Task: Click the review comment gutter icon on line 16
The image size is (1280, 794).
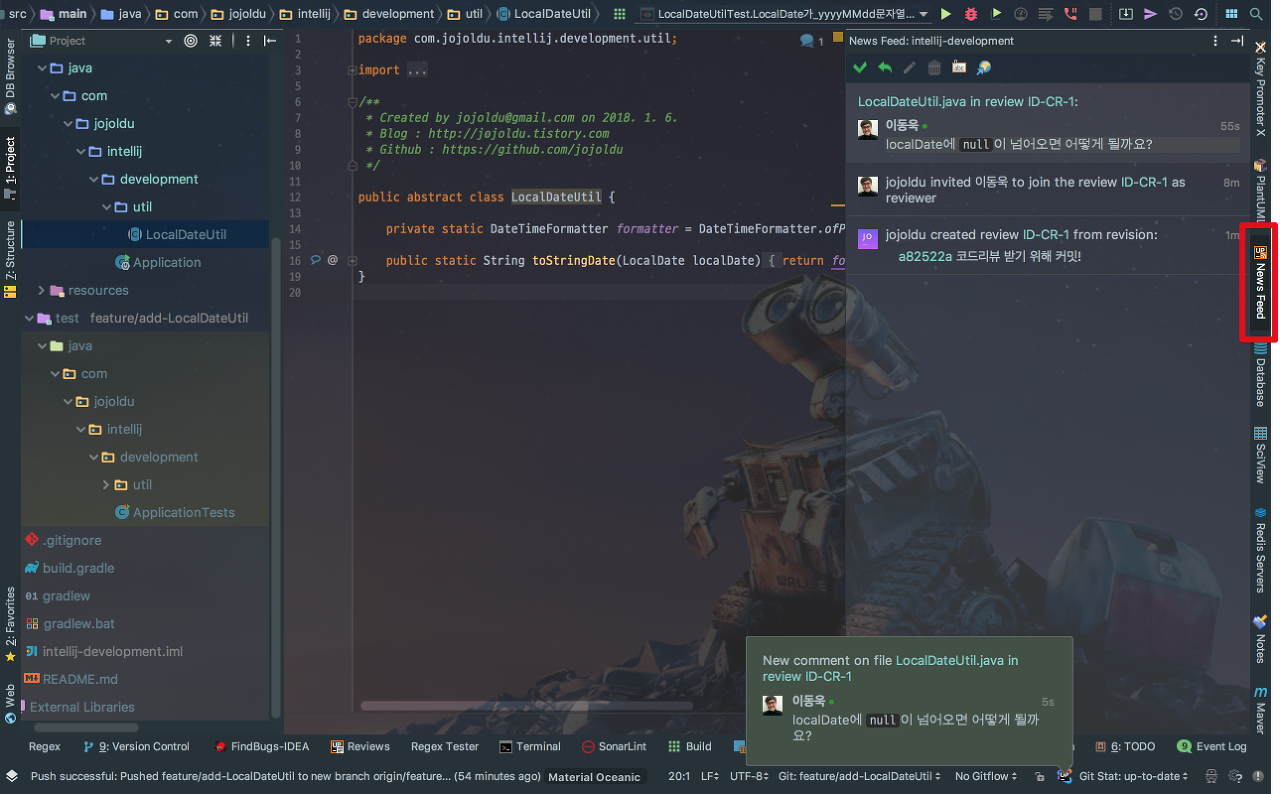Action: [x=316, y=260]
